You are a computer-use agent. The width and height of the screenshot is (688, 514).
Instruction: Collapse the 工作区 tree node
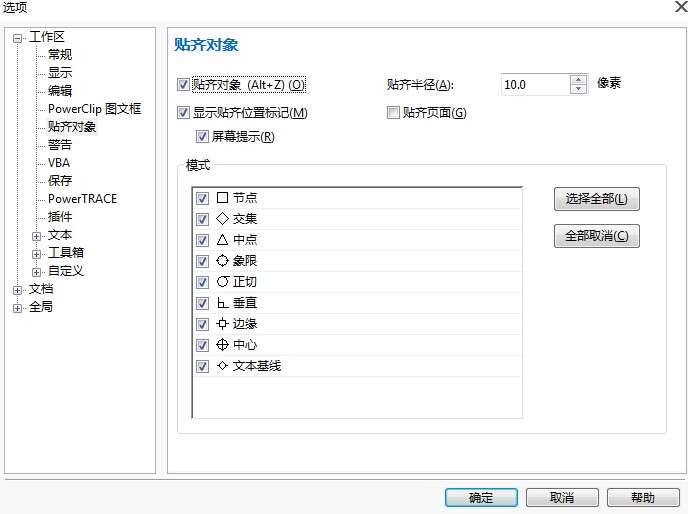18,38
